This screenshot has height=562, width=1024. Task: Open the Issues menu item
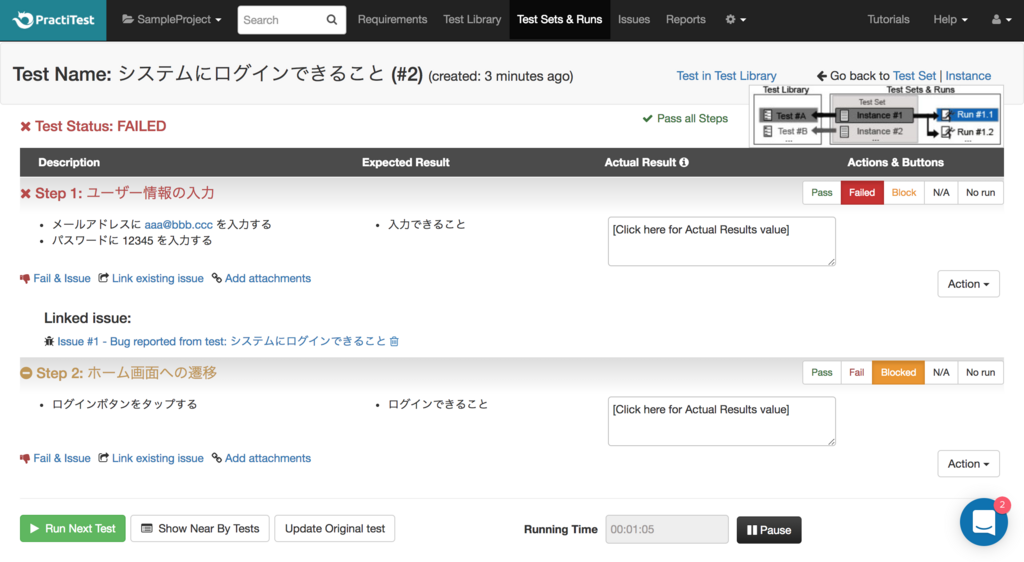click(633, 20)
